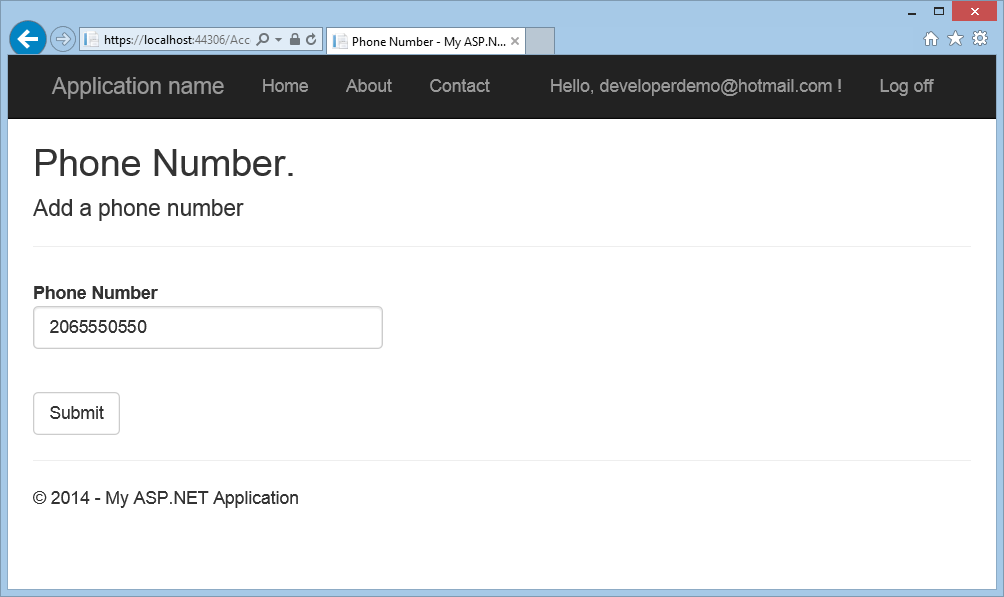
Task: Open the address bar autocomplete dropdown
Action: coord(276,38)
